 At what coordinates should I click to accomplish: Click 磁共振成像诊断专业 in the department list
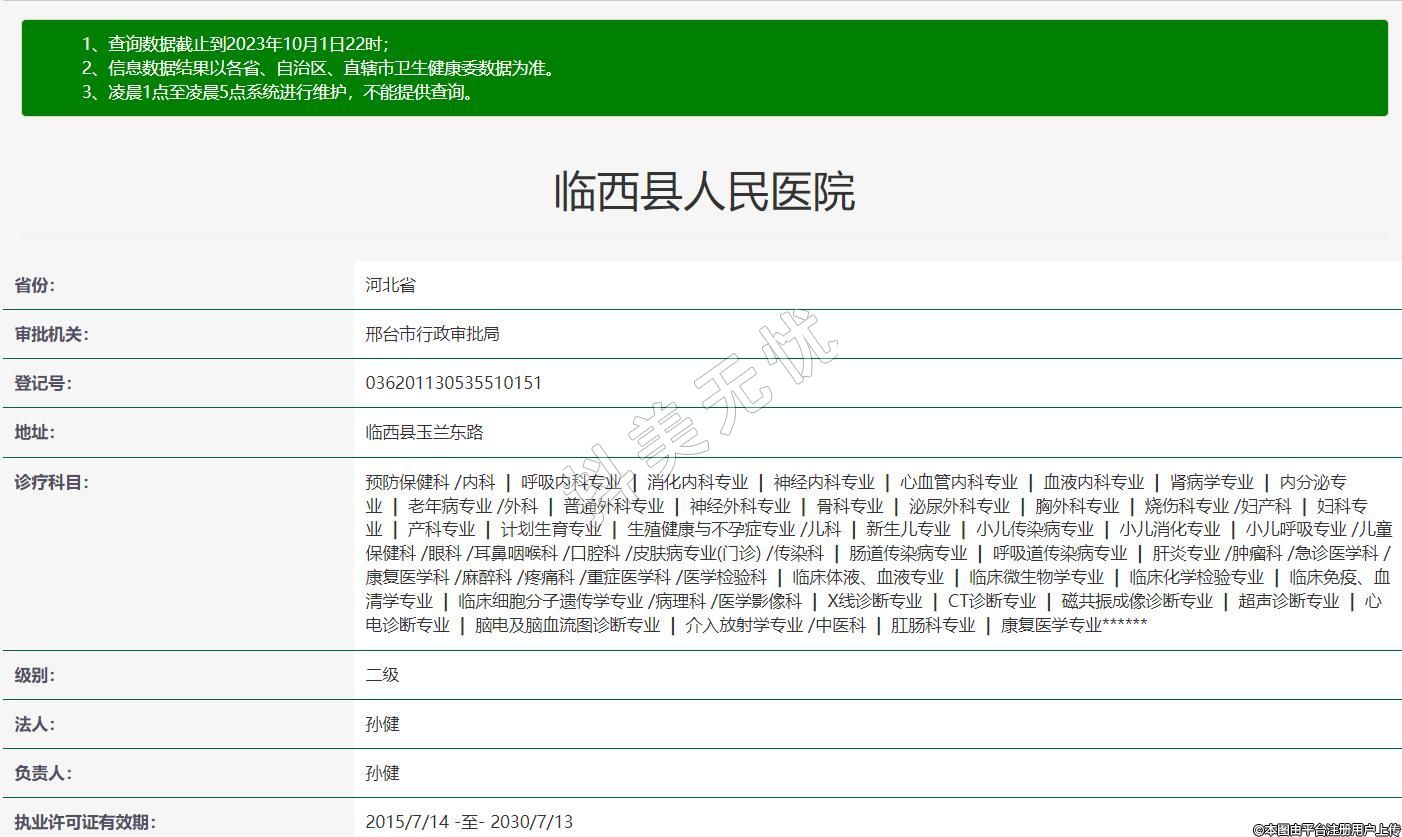click(1136, 601)
